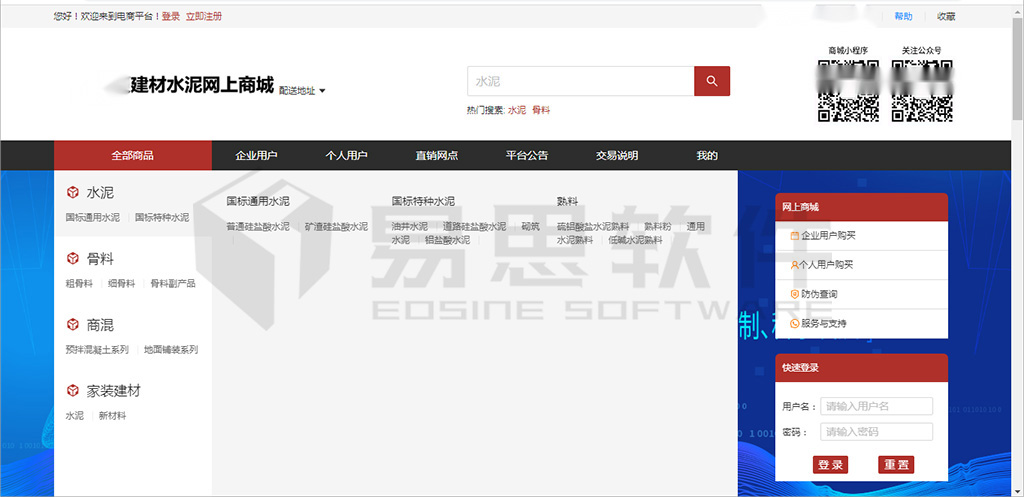Click the 普通硅酸盐水泥 subcategory link
This screenshot has height=497, width=1024.
coord(258,226)
